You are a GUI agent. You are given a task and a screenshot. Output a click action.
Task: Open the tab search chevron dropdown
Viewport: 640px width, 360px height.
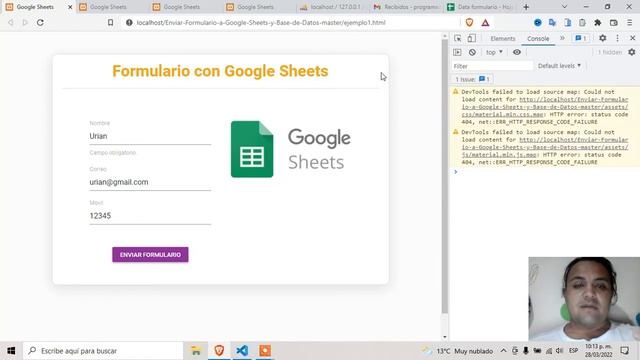(x=564, y=7)
